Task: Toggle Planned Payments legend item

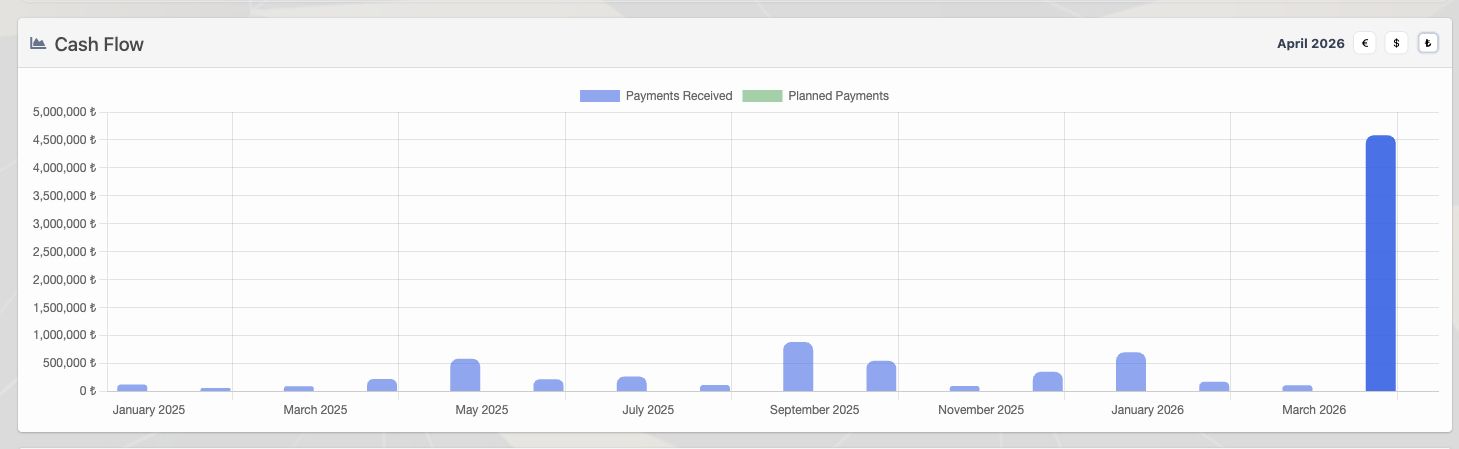Action: point(815,96)
